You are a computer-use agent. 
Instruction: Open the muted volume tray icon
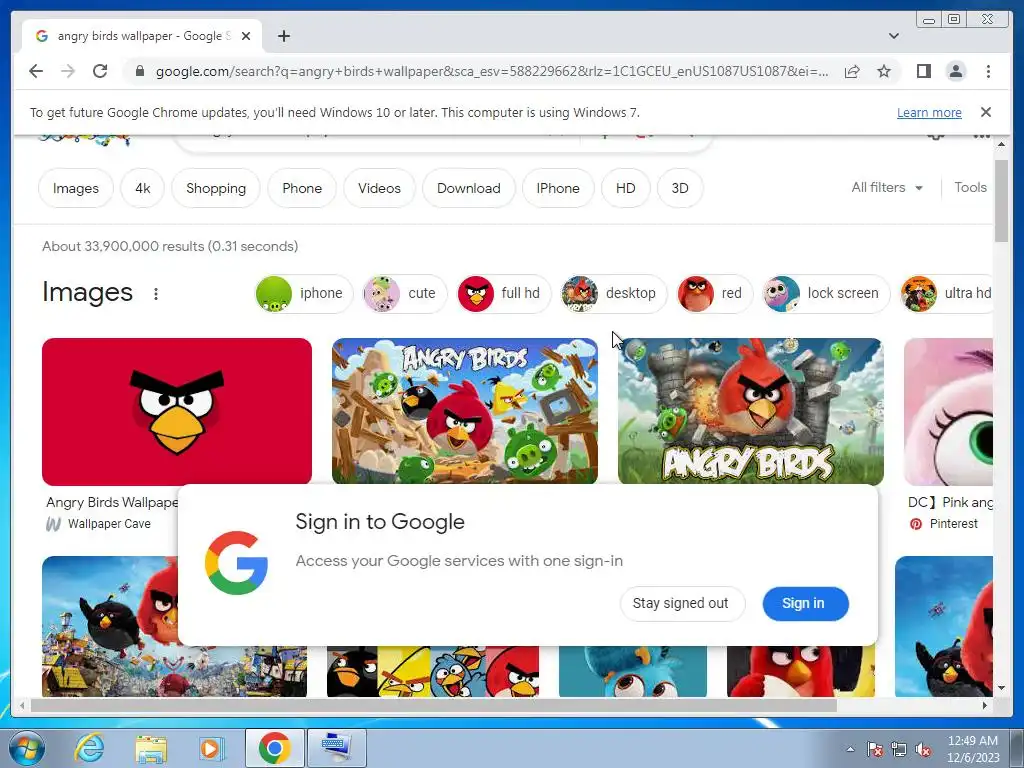(x=923, y=750)
